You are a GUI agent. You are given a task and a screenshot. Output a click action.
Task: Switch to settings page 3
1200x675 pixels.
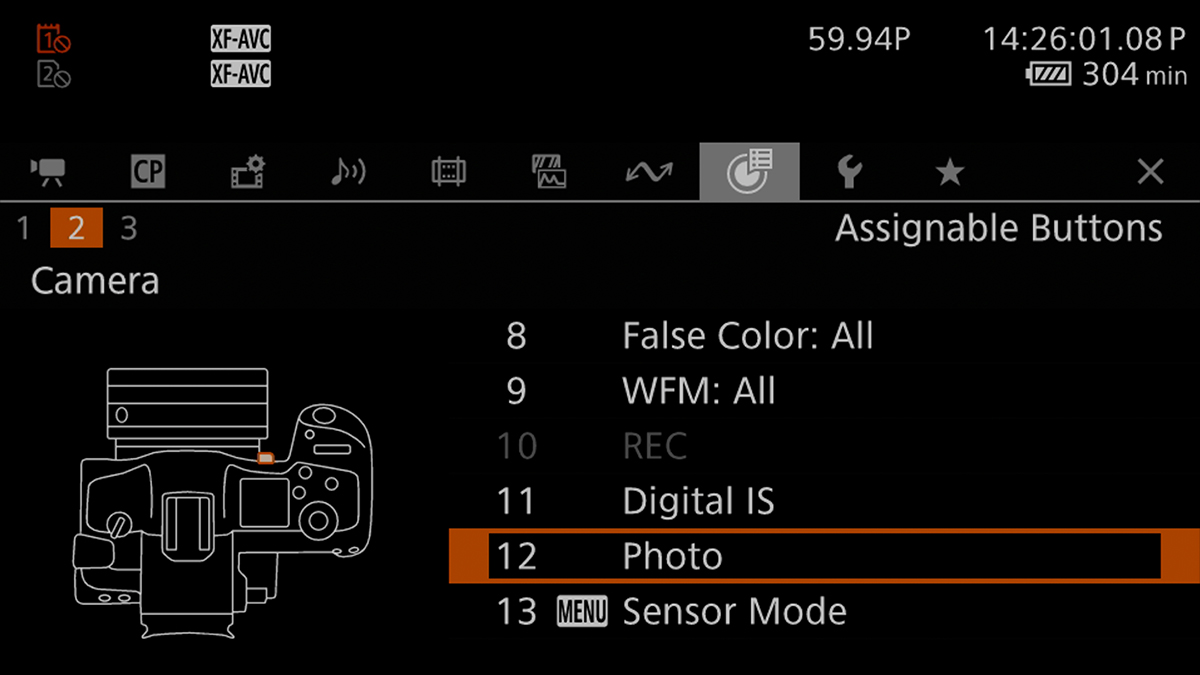click(128, 227)
